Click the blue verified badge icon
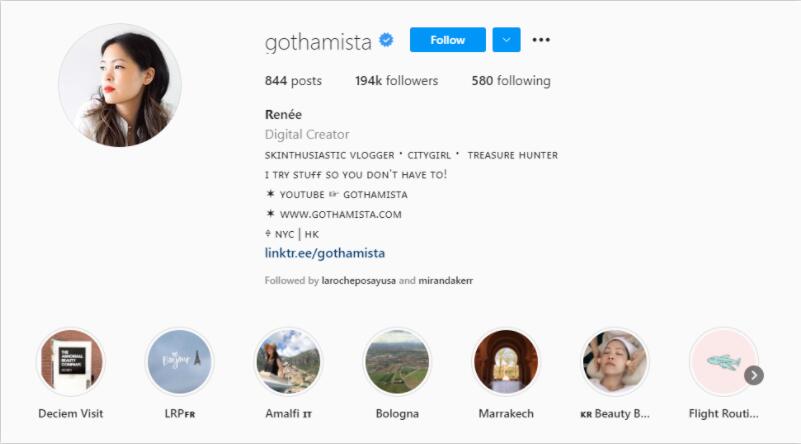The height and width of the screenshot is (444, 801). 386,41
